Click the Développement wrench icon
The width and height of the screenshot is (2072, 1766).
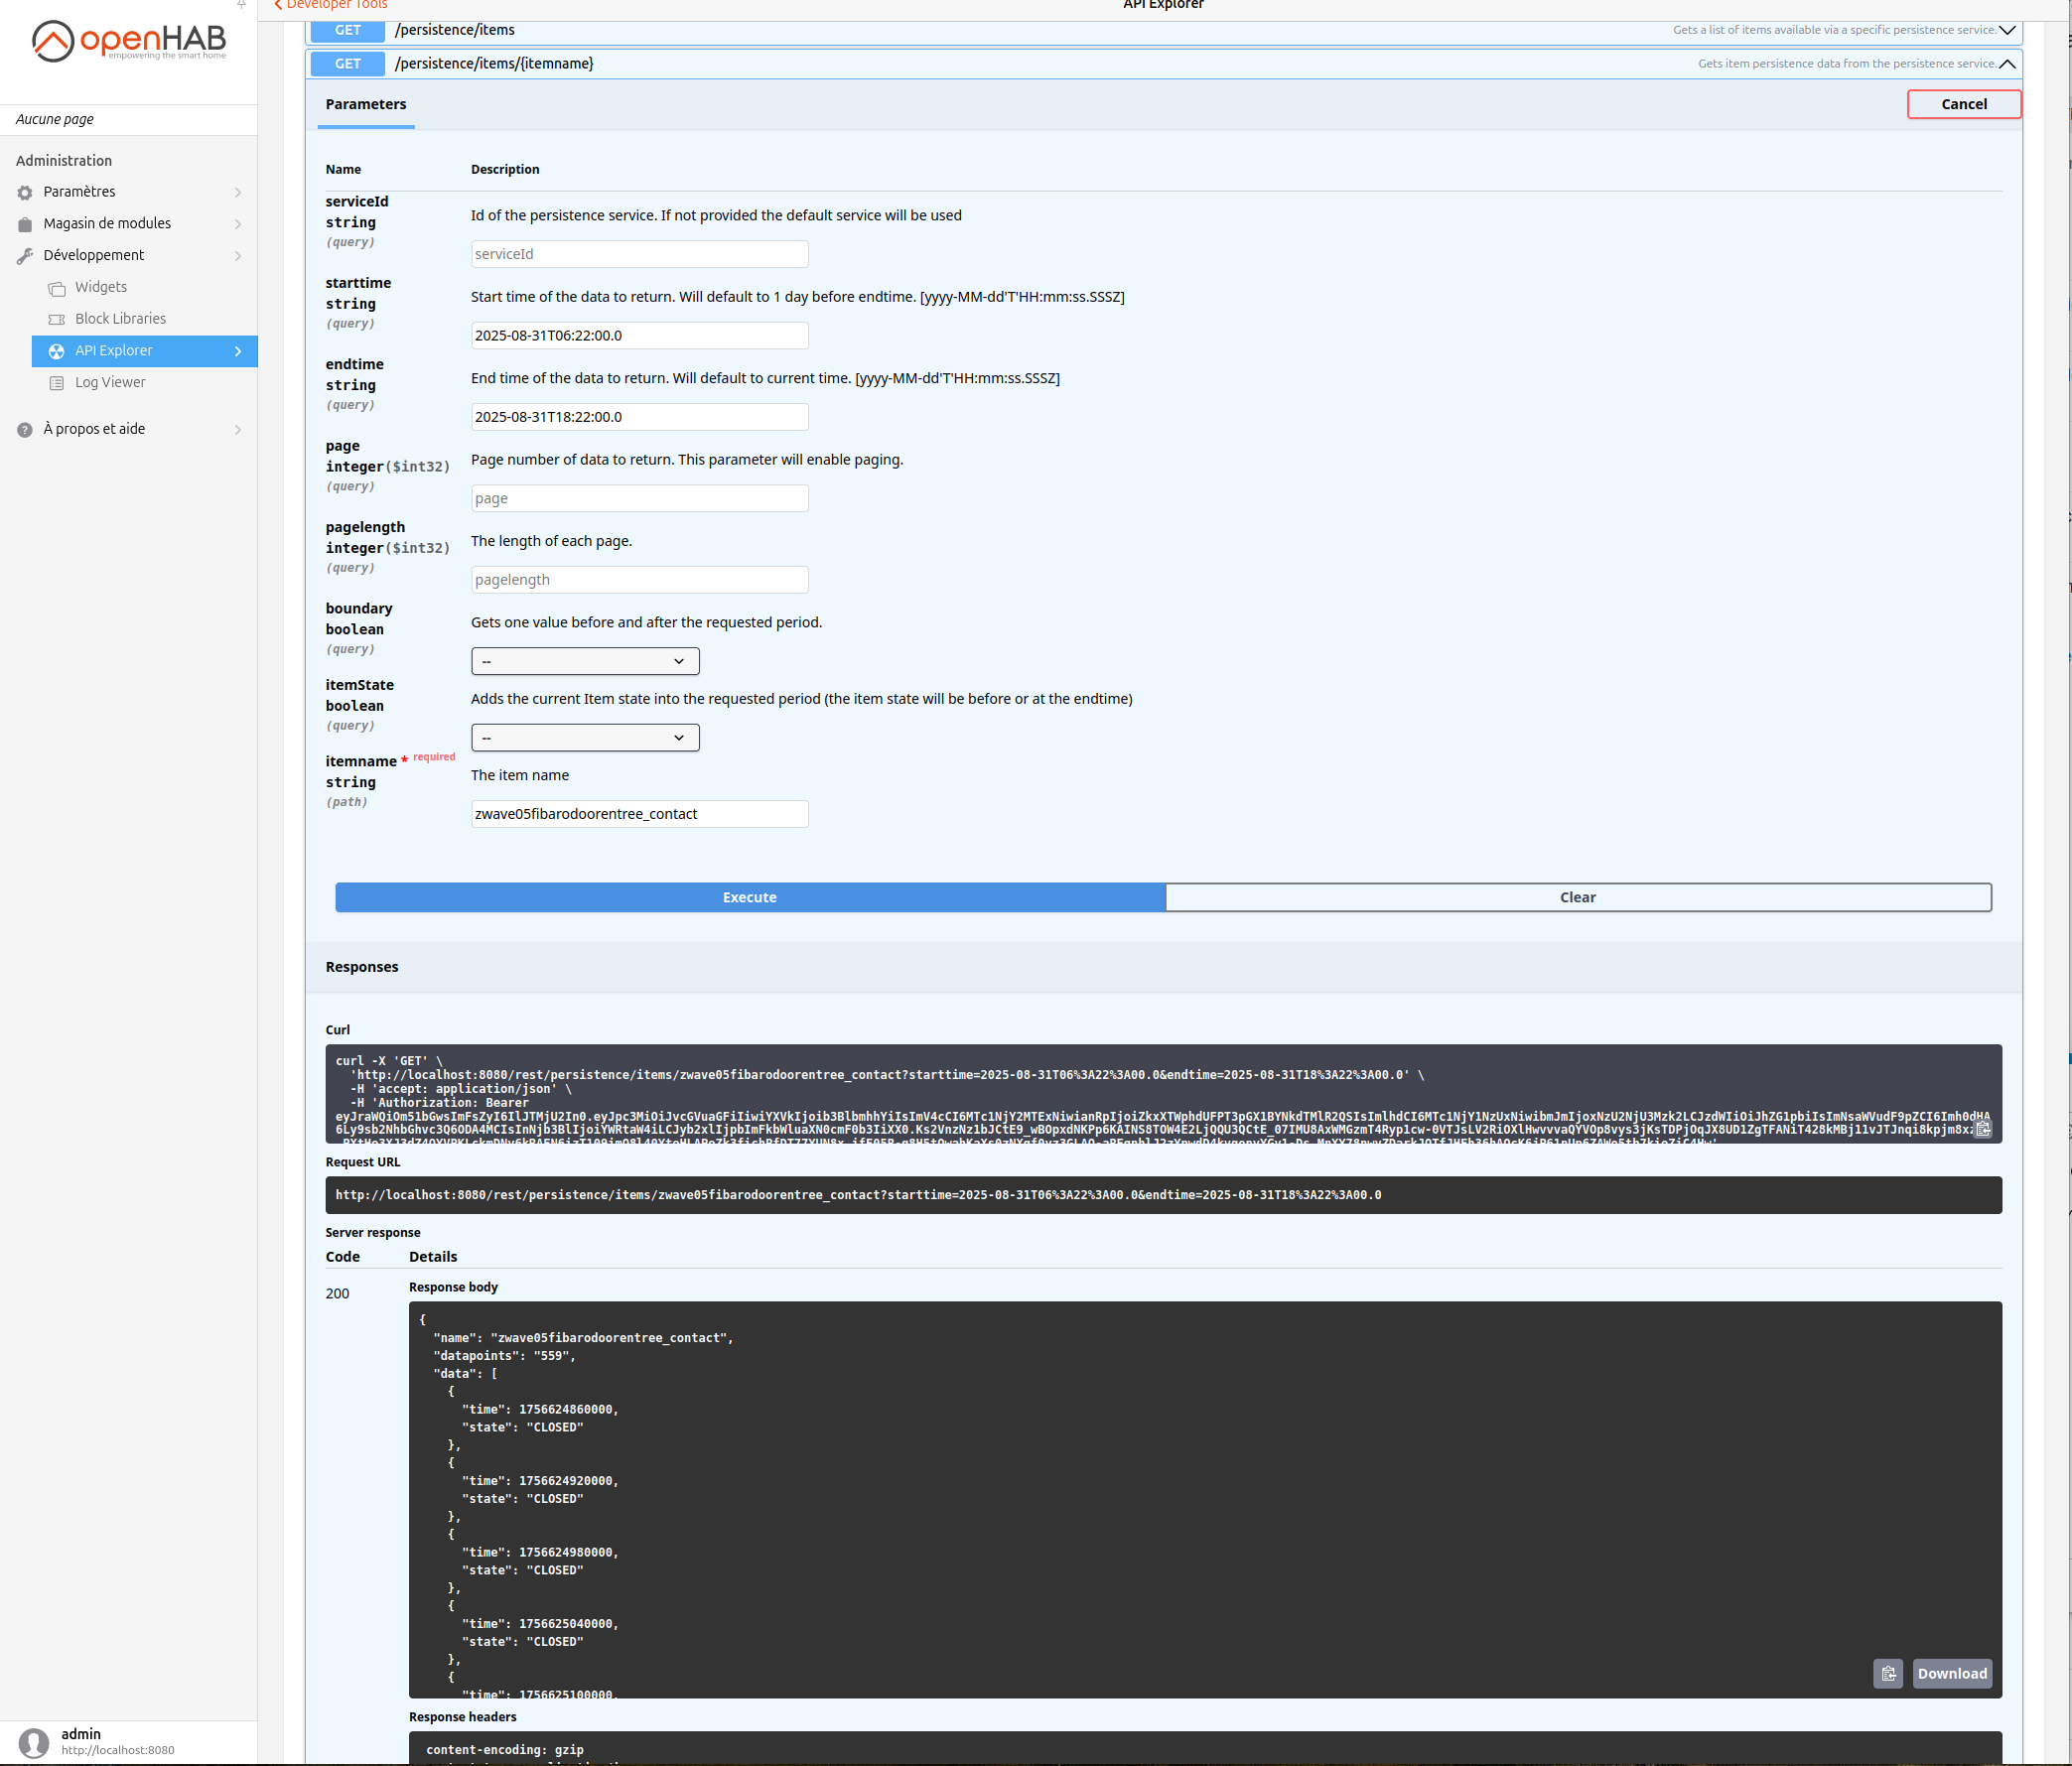click(x=25, y=256)
